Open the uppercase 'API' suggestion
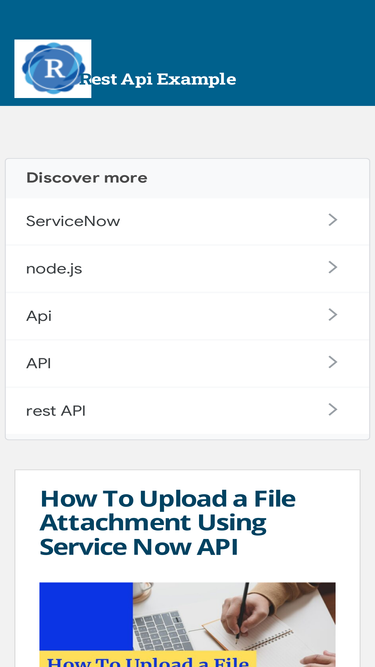 point(188,363)
